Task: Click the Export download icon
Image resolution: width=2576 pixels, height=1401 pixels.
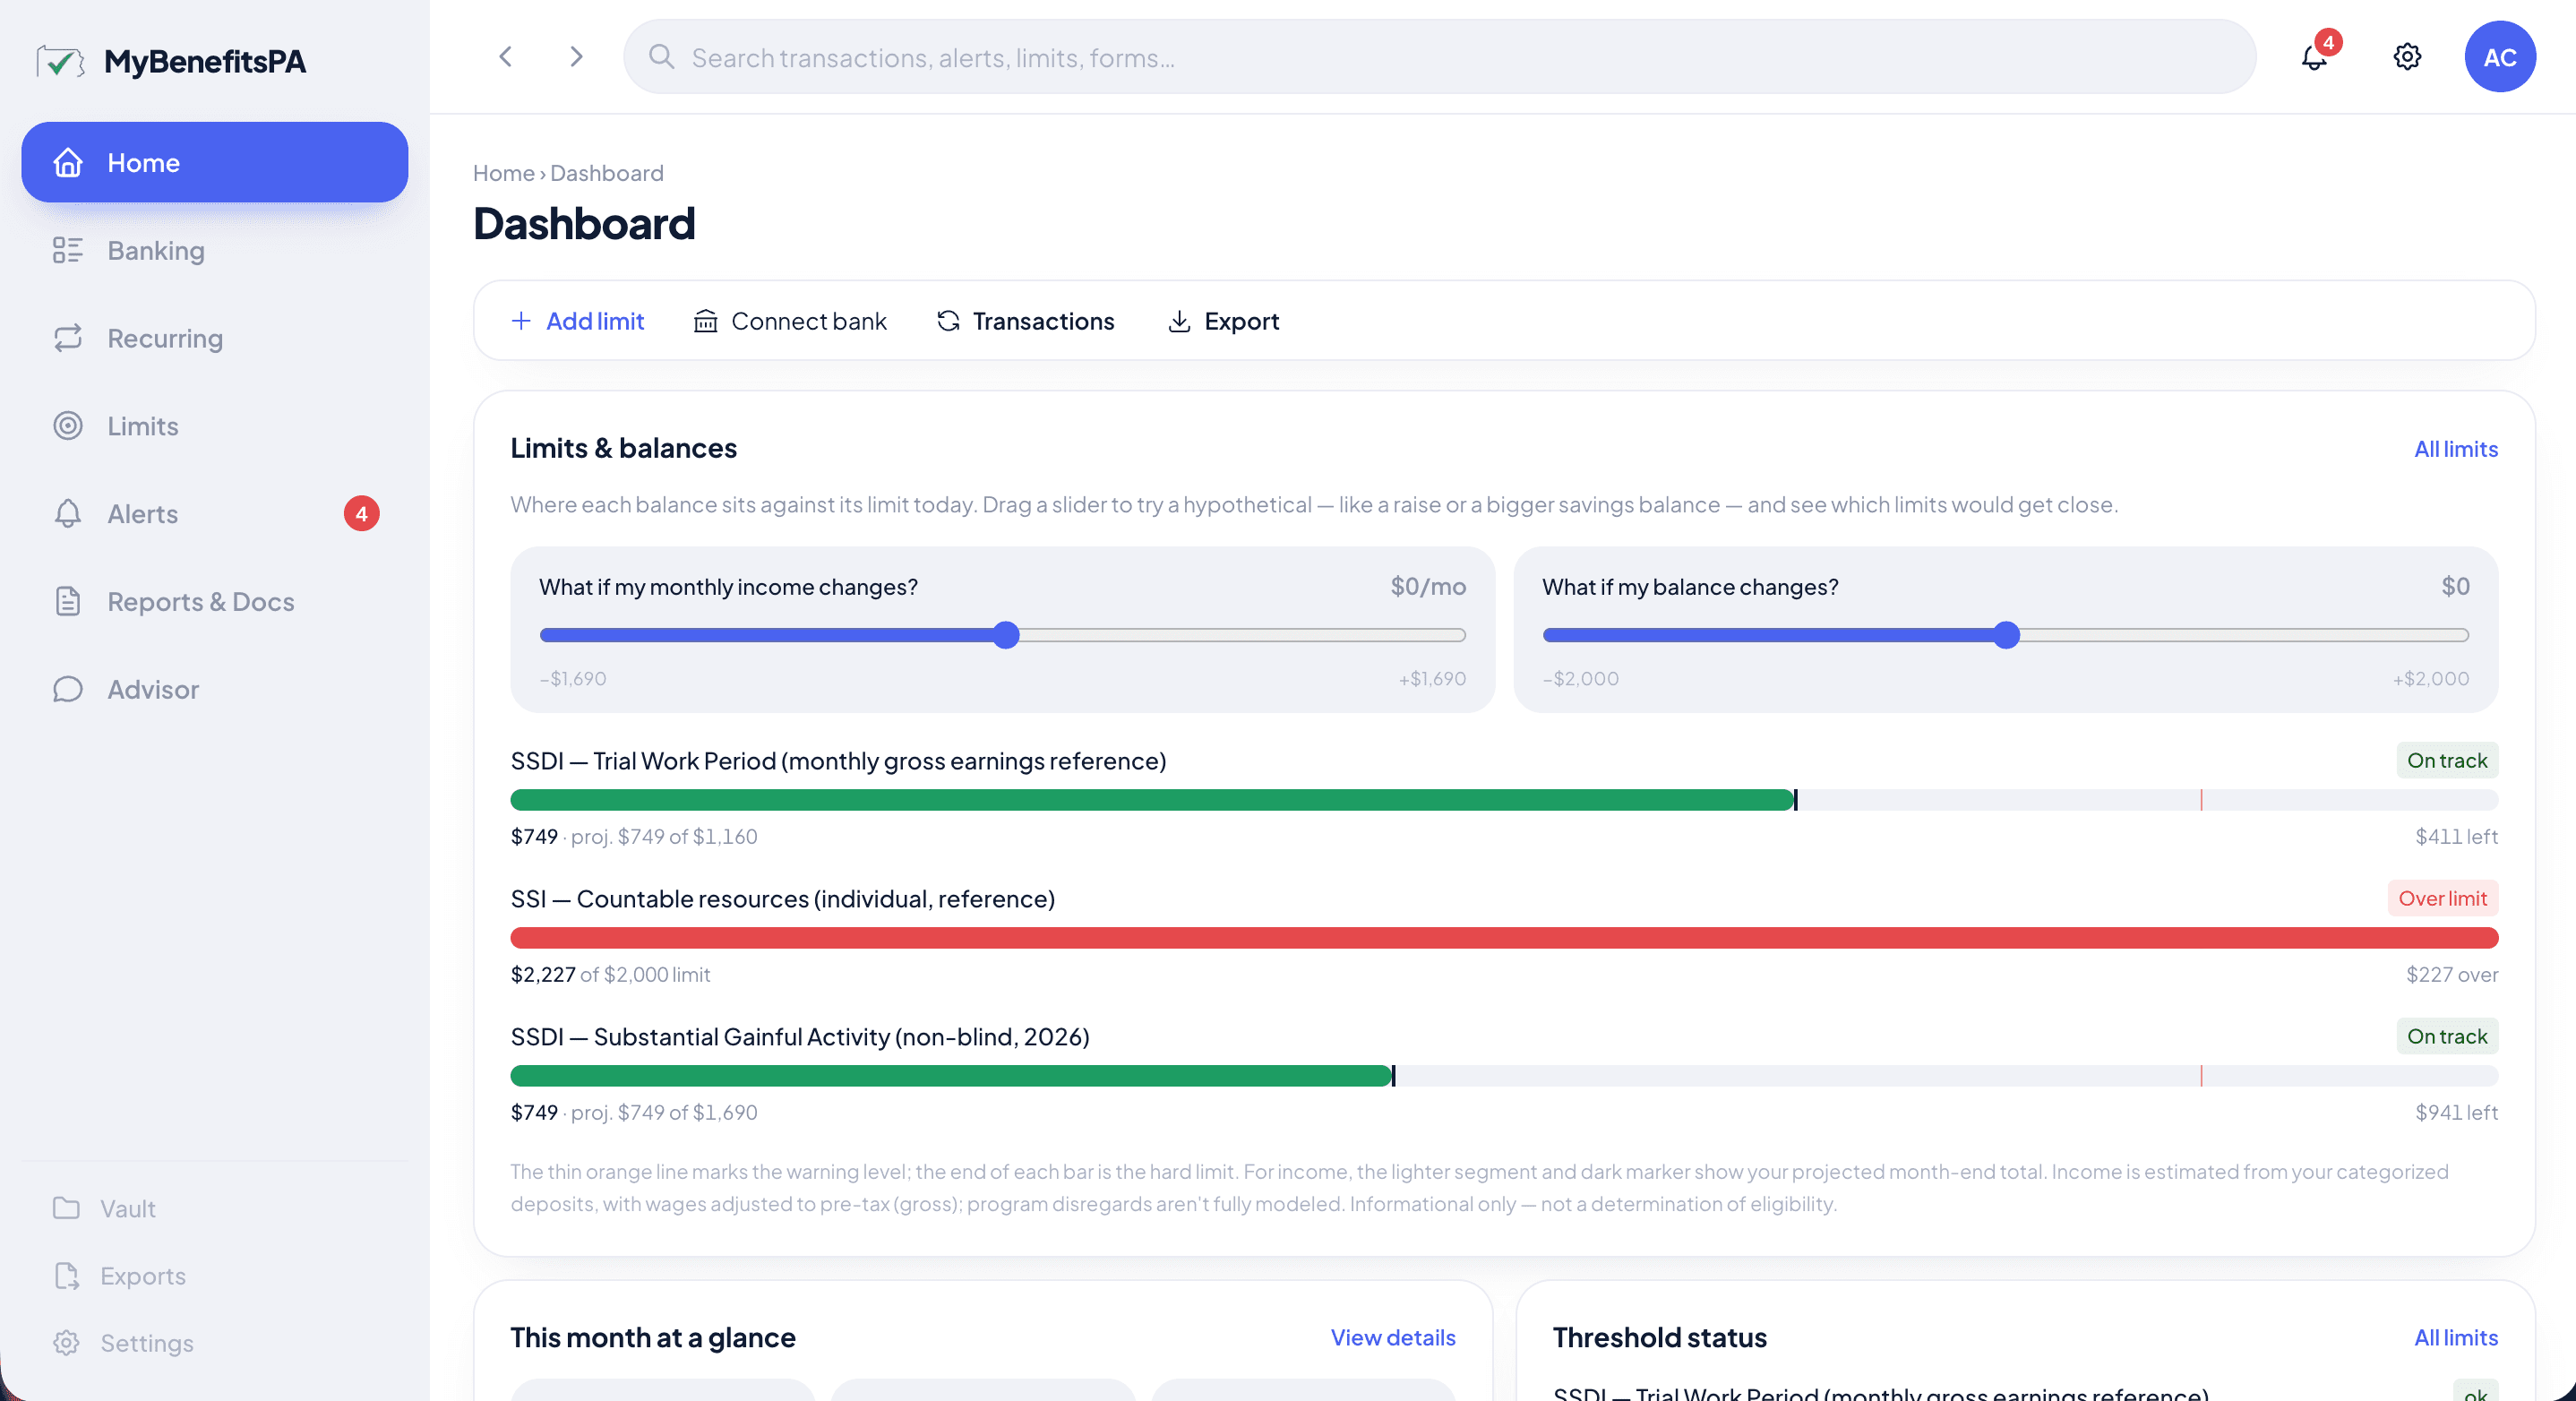Action: (x=1179, y=321)
